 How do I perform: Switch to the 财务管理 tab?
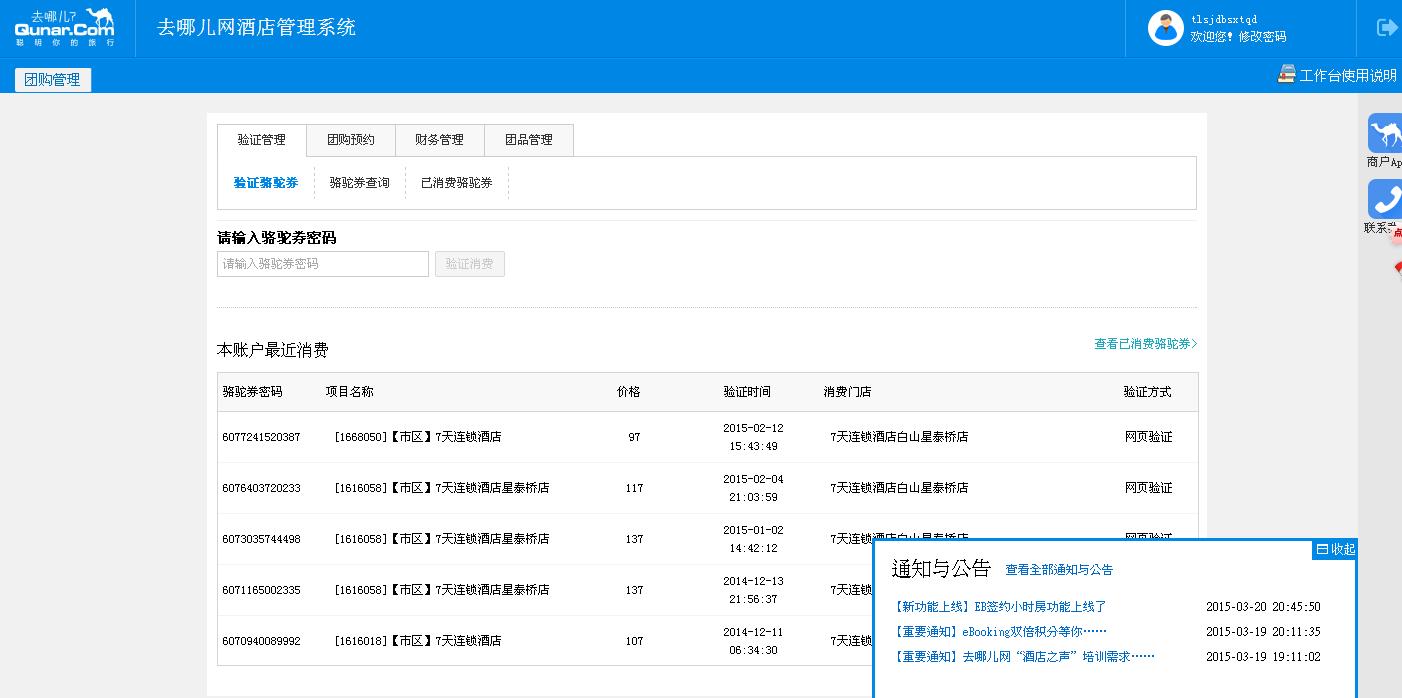(440, 140)
